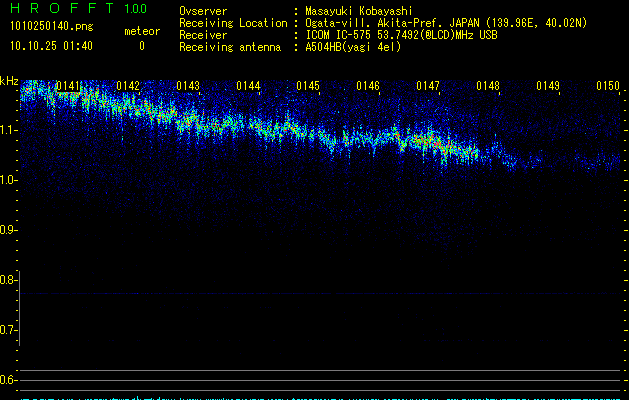Click the HROFFT 1.00 title text
629x400 pixels.
coord(79,8)
